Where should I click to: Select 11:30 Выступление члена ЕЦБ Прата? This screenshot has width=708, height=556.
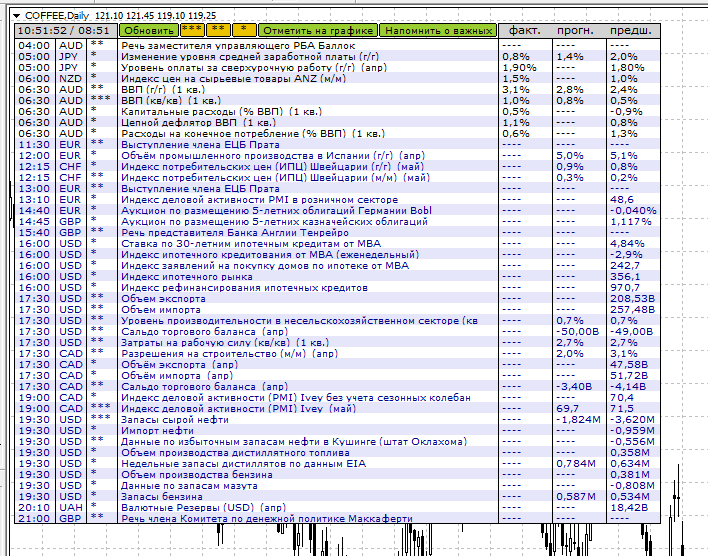click(x=337, y=145)
